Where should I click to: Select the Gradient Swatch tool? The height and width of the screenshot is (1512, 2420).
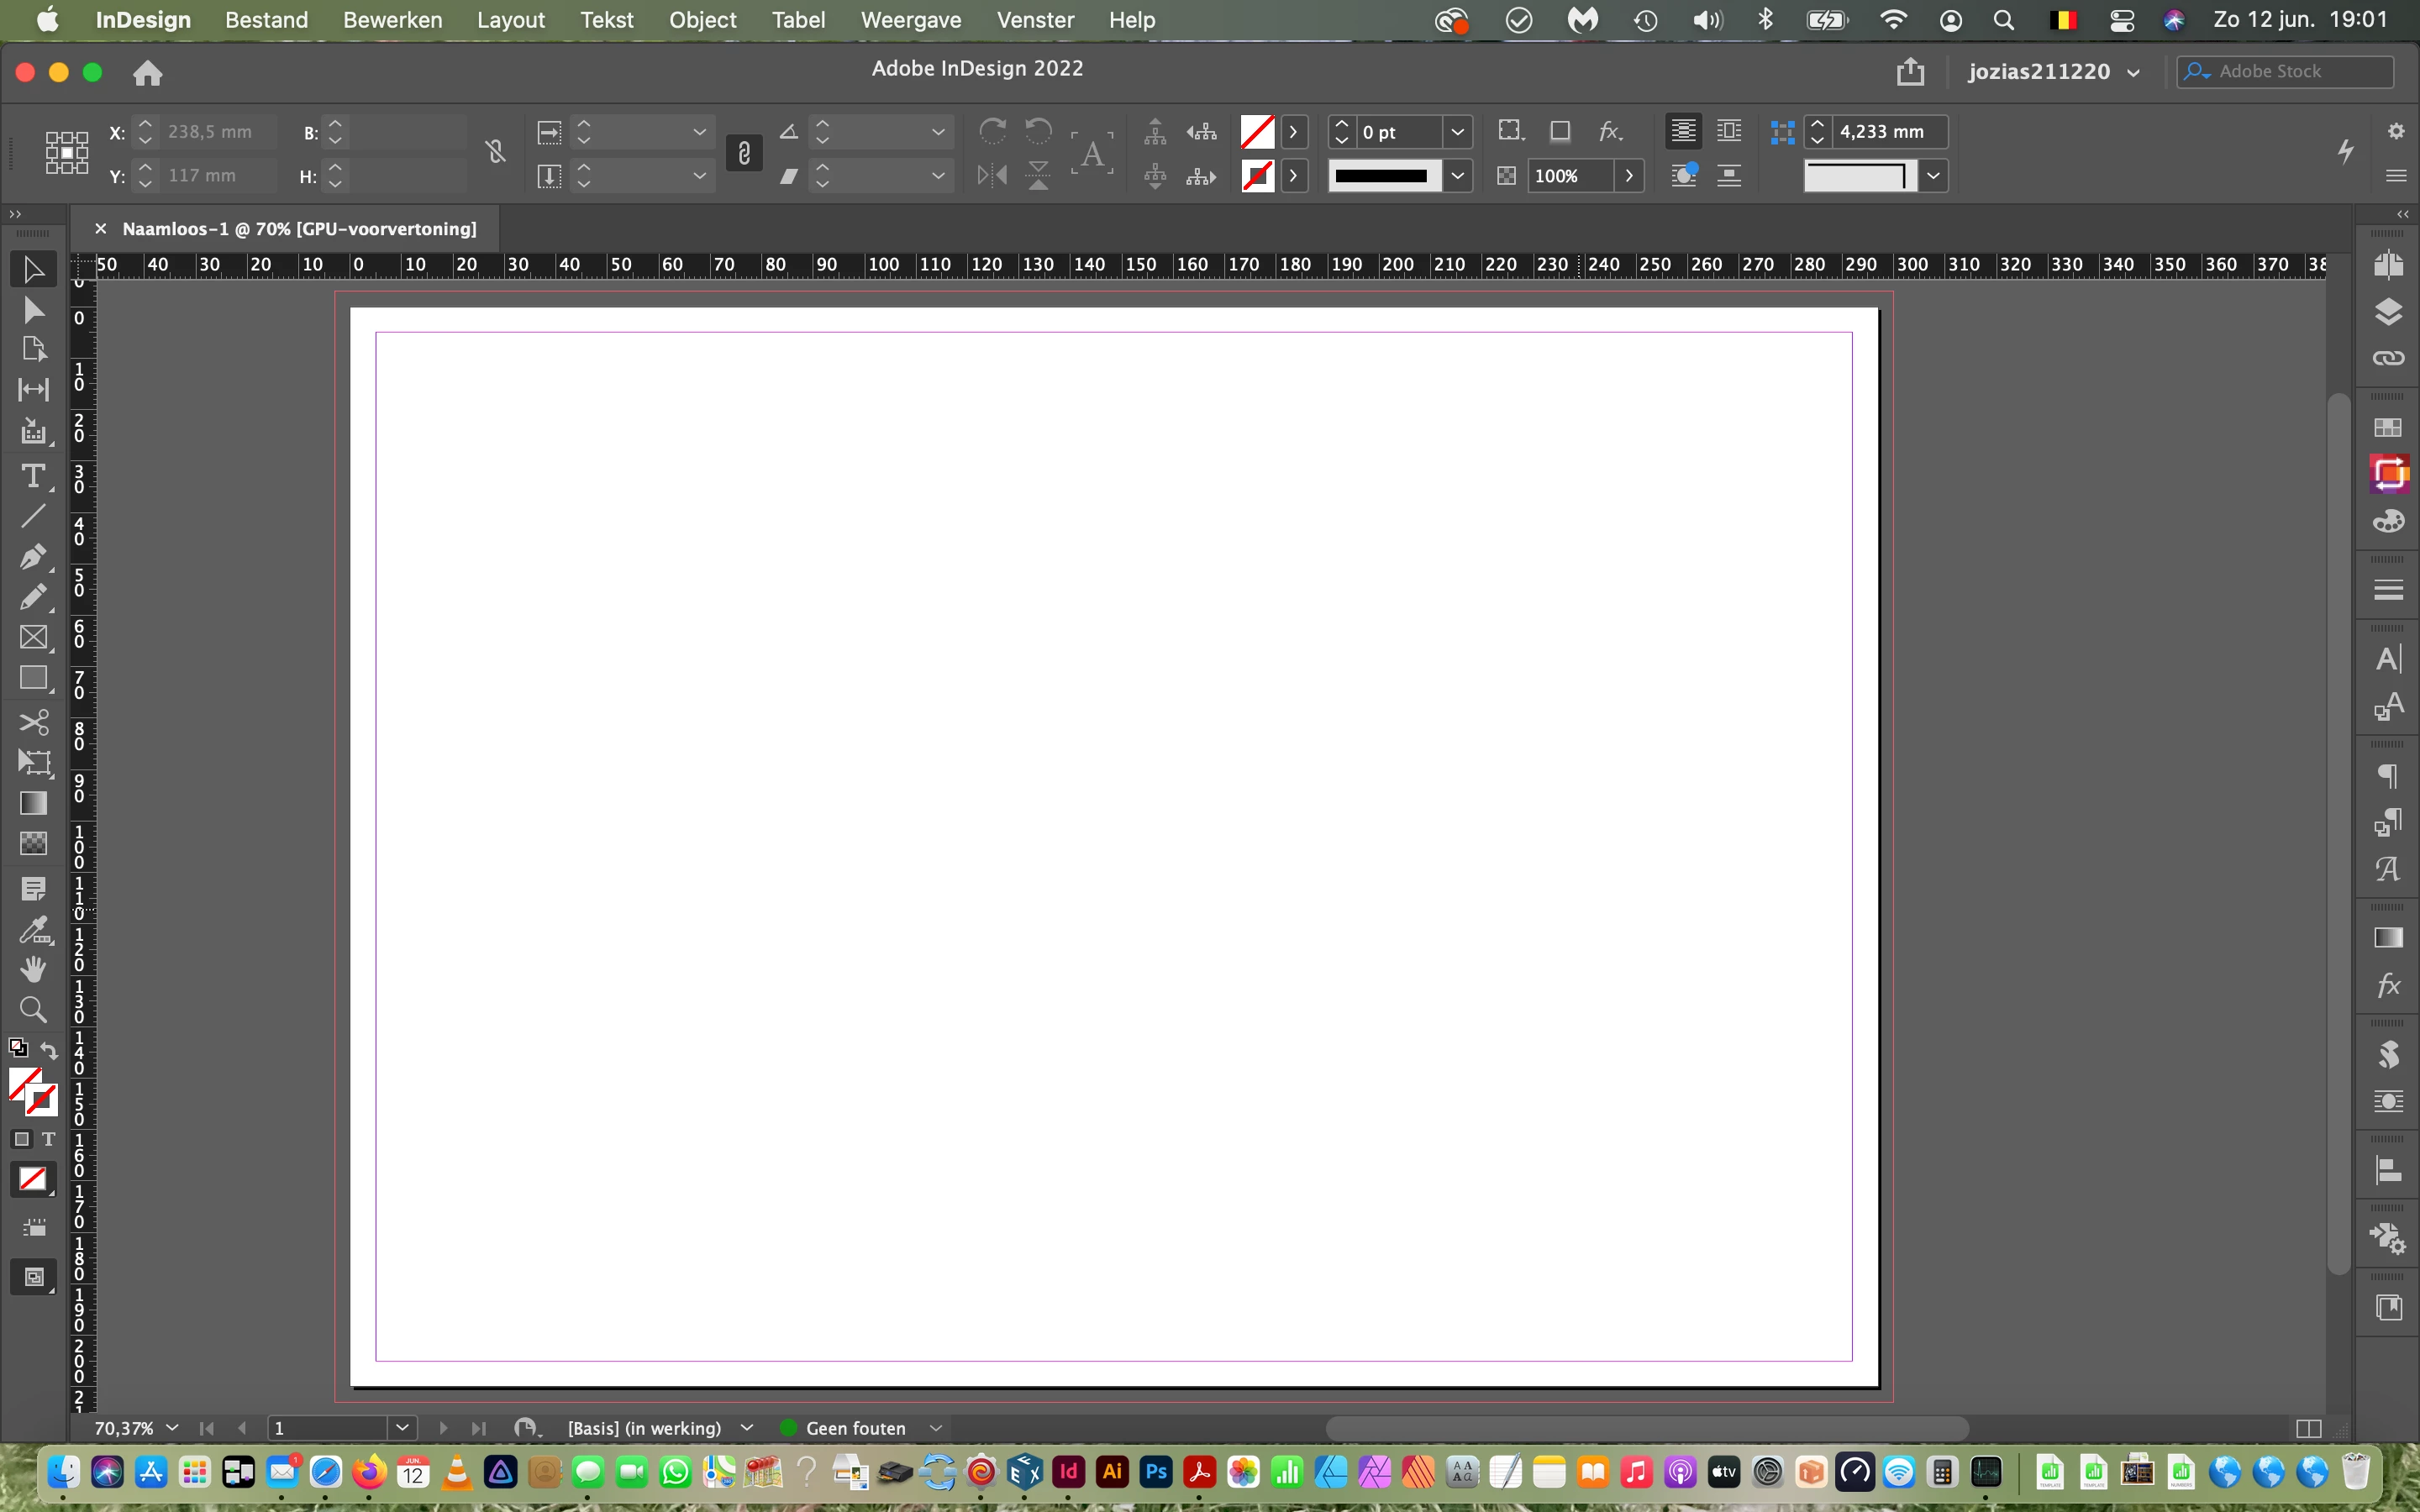(x=33, y=803)
